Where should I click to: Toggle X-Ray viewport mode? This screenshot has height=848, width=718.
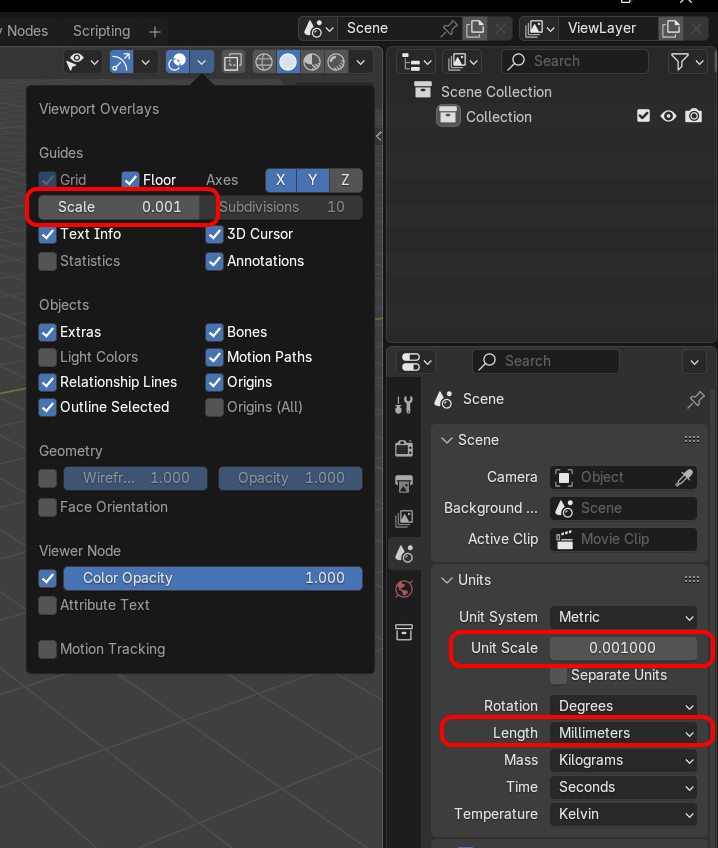coord(233,62)
